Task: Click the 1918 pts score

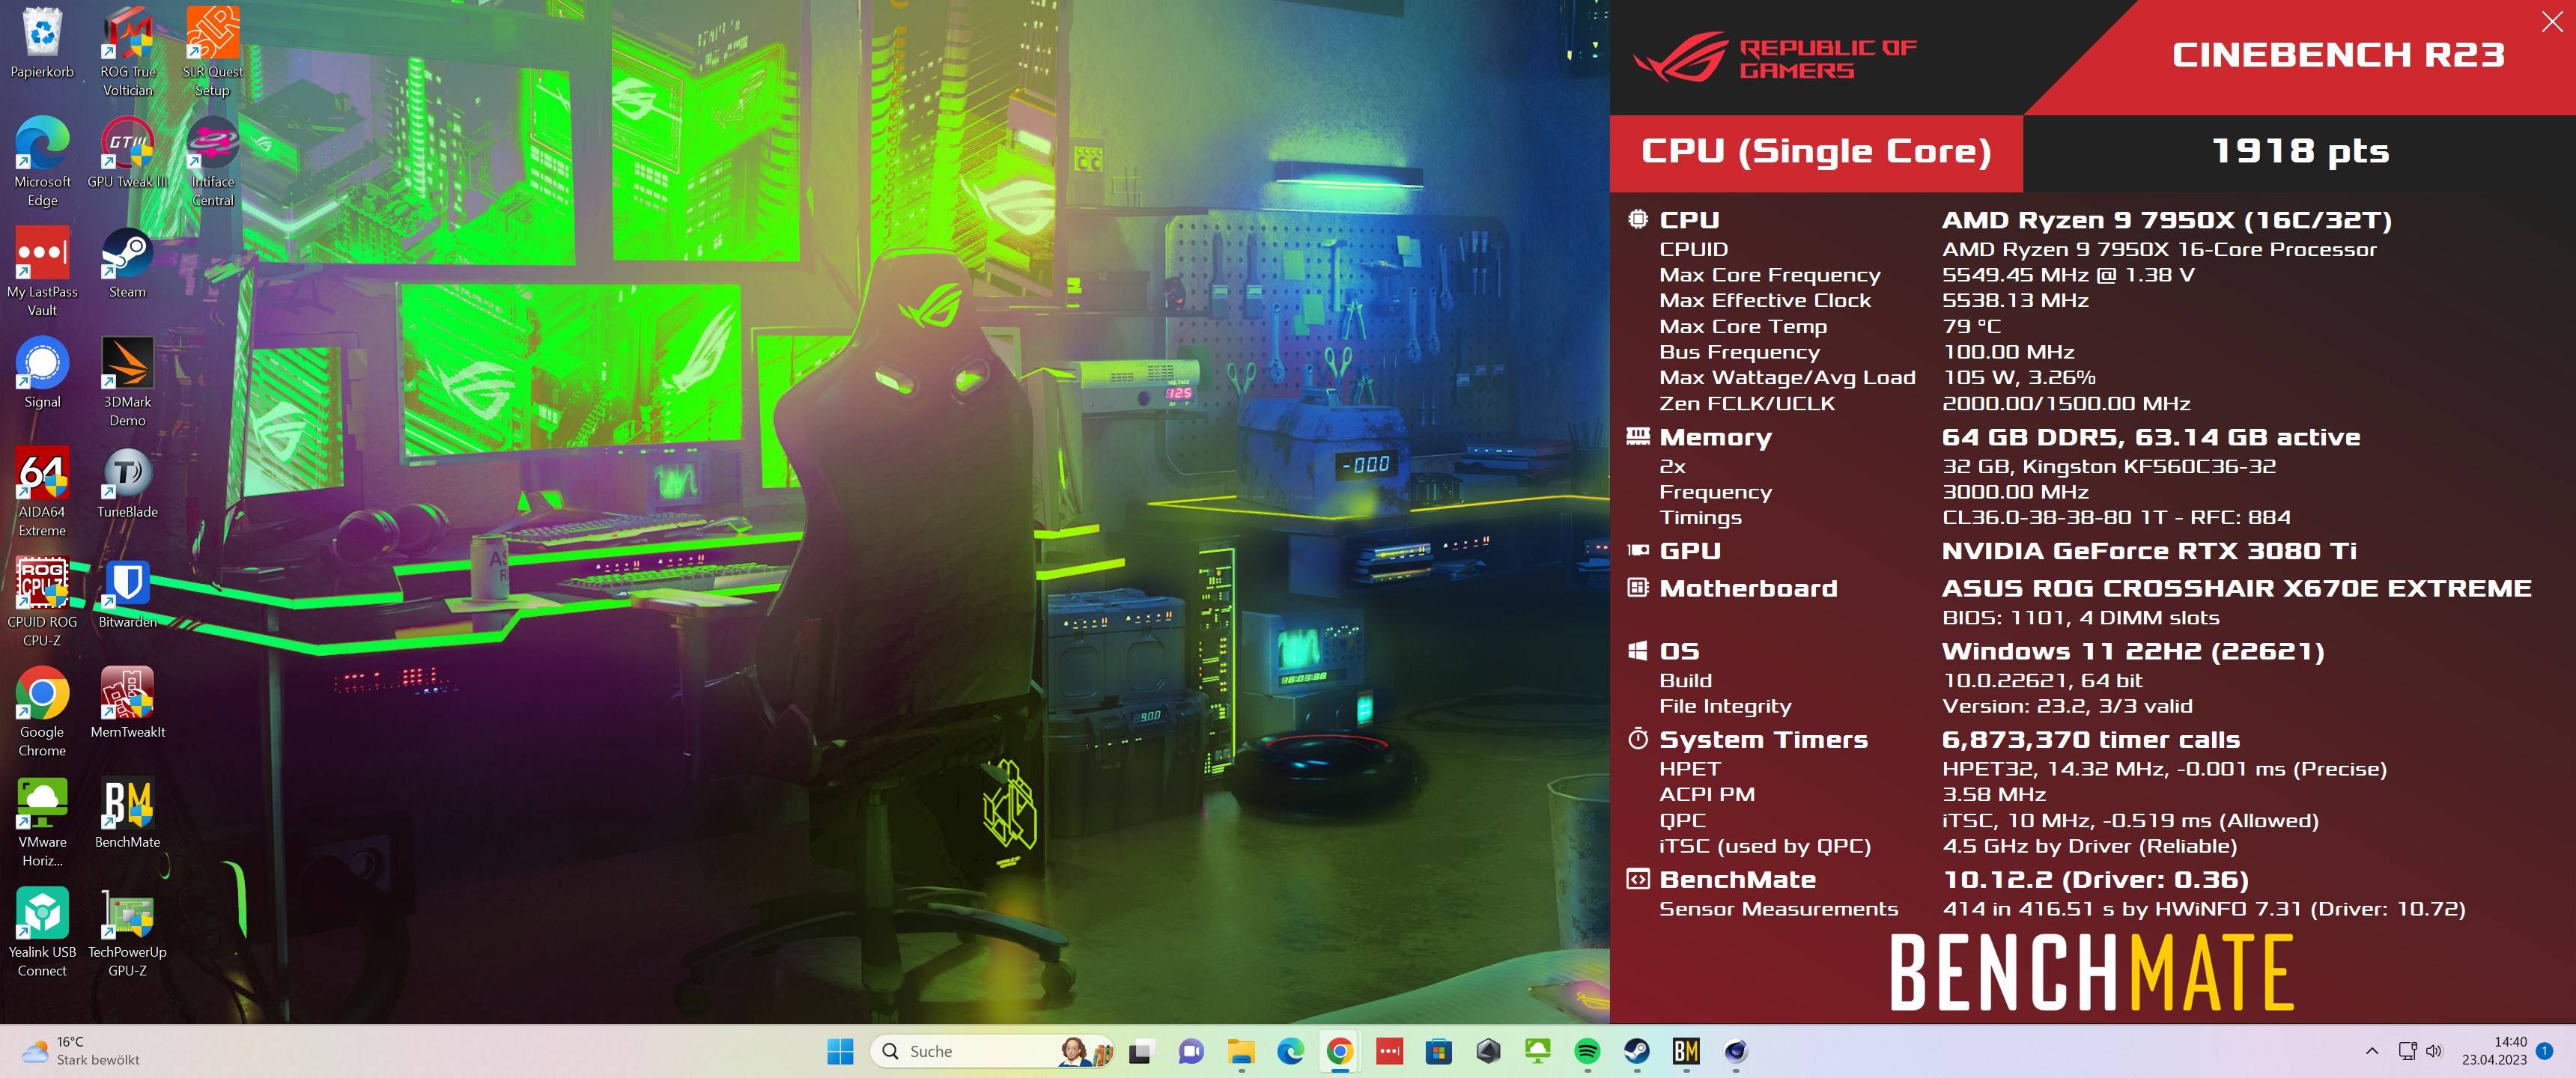Action: click(2299, 152)
